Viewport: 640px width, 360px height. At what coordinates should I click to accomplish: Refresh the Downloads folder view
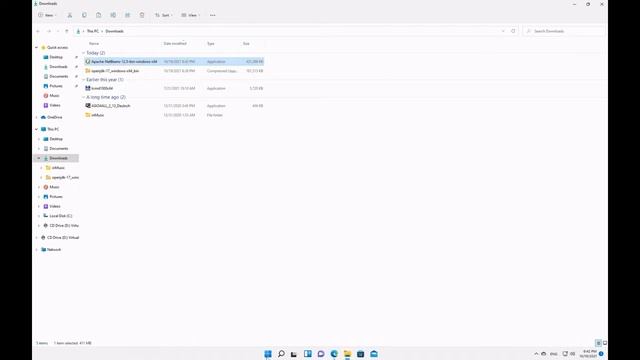coord(513,31)
